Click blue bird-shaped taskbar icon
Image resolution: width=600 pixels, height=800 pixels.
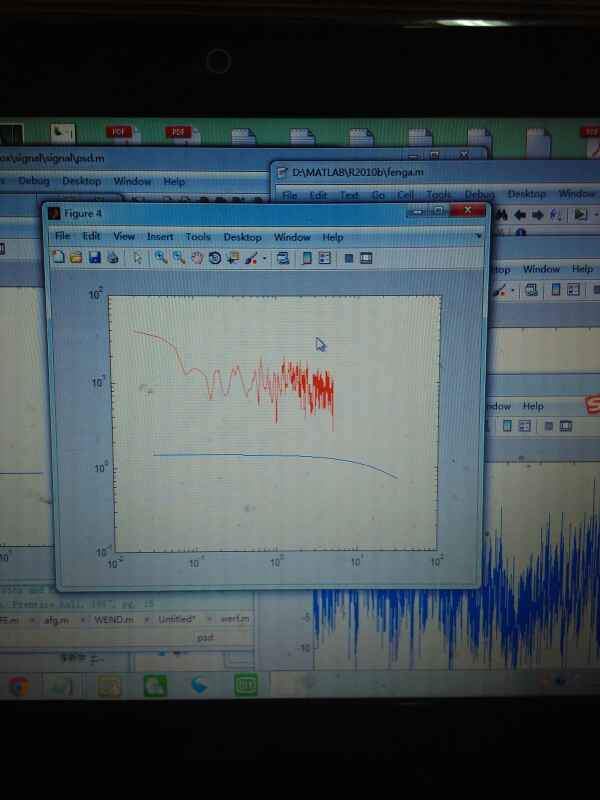[x=199, y=685]
